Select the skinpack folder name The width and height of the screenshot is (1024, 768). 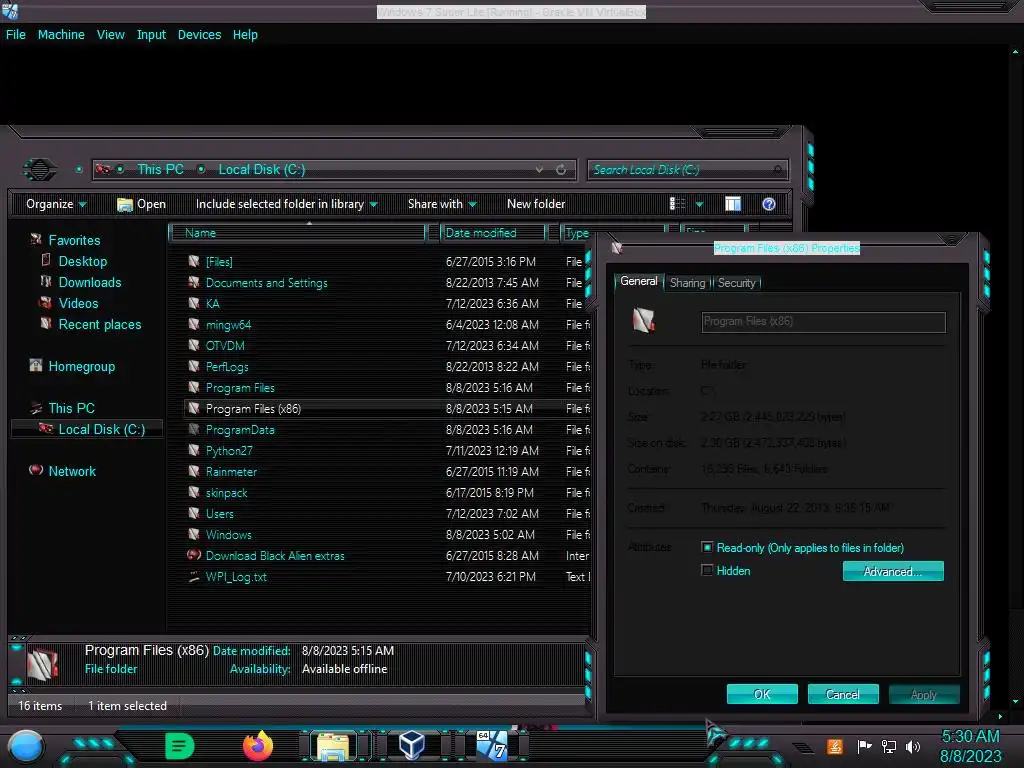[226, 492]
